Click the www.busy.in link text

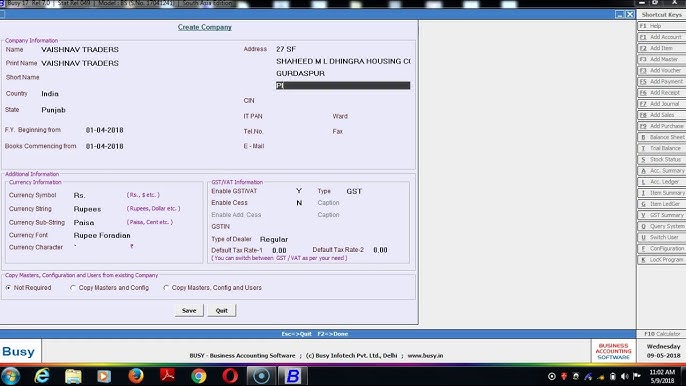[425, 356]
